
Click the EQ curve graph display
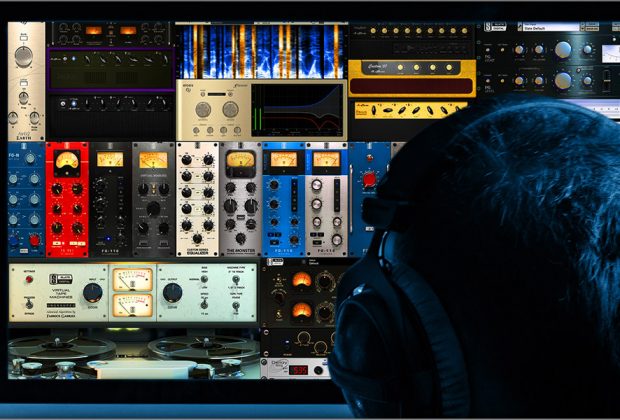coord(297,110)
